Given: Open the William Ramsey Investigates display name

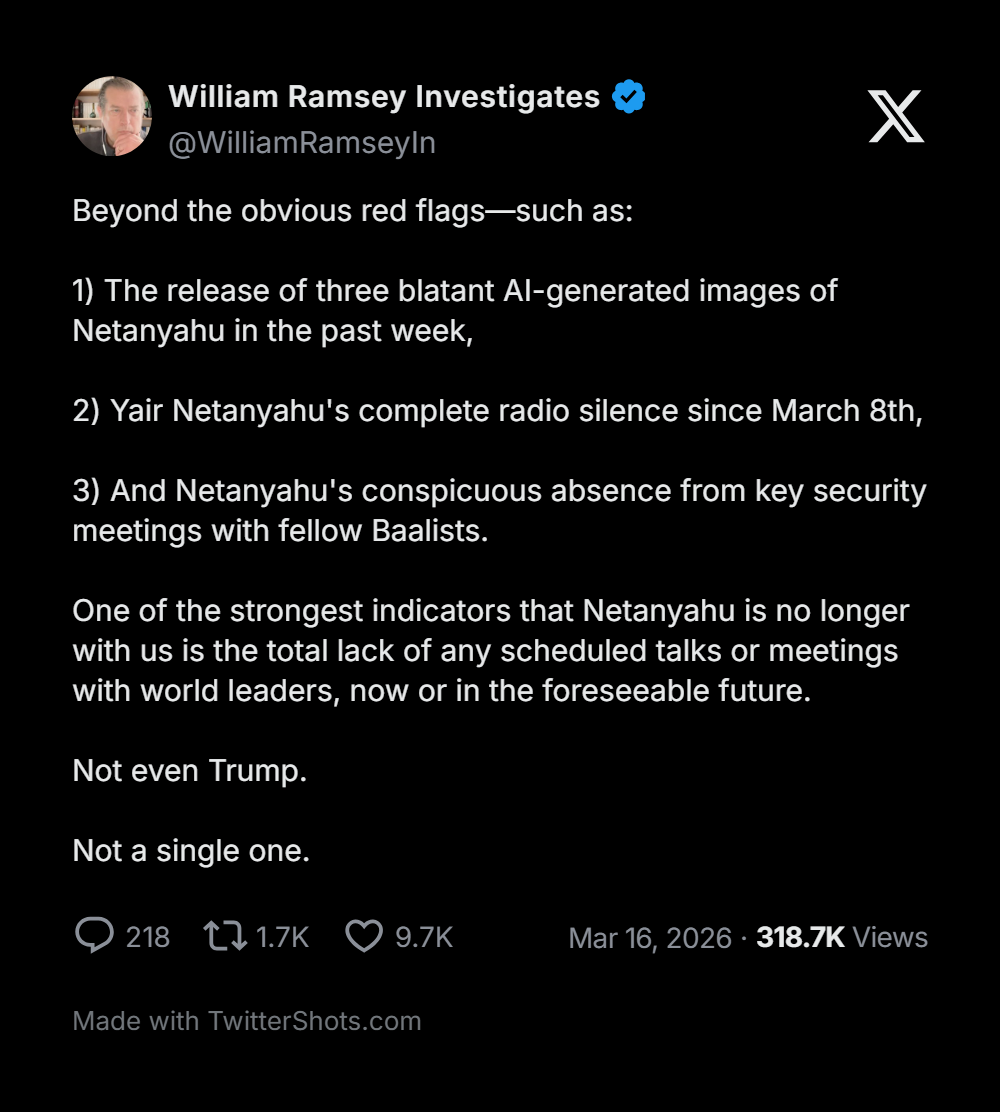Looking at the screenshot, I should coord(384,97).
